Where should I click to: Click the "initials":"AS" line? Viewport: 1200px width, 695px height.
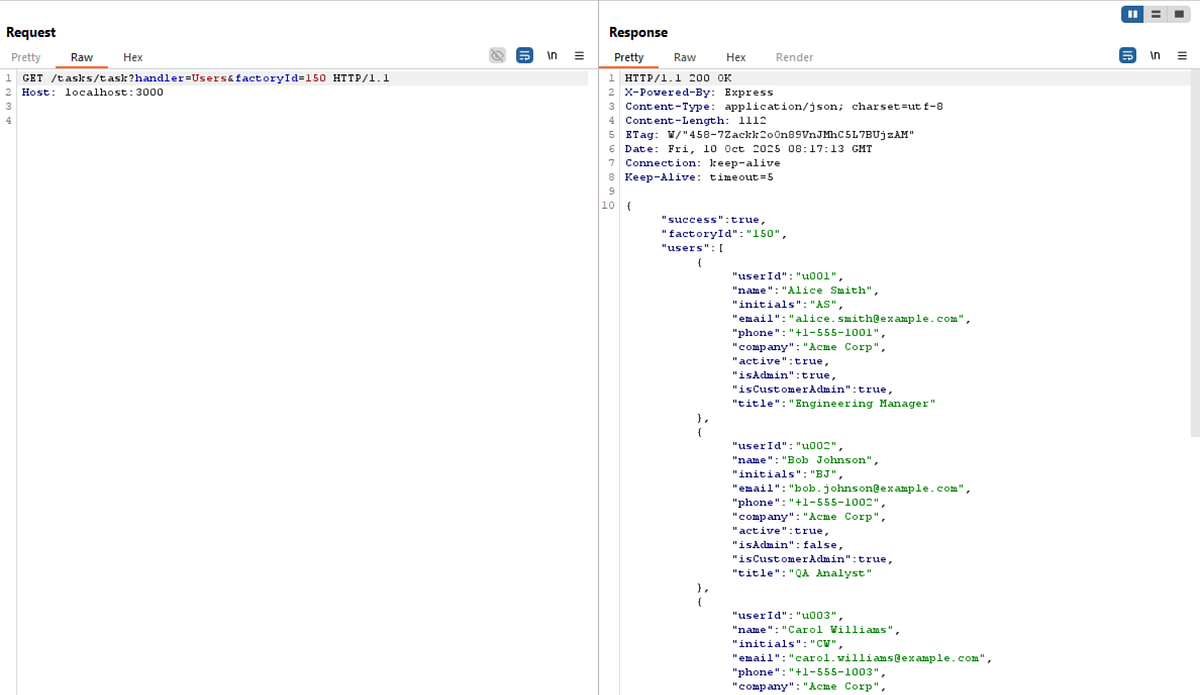tap(788, 304)
